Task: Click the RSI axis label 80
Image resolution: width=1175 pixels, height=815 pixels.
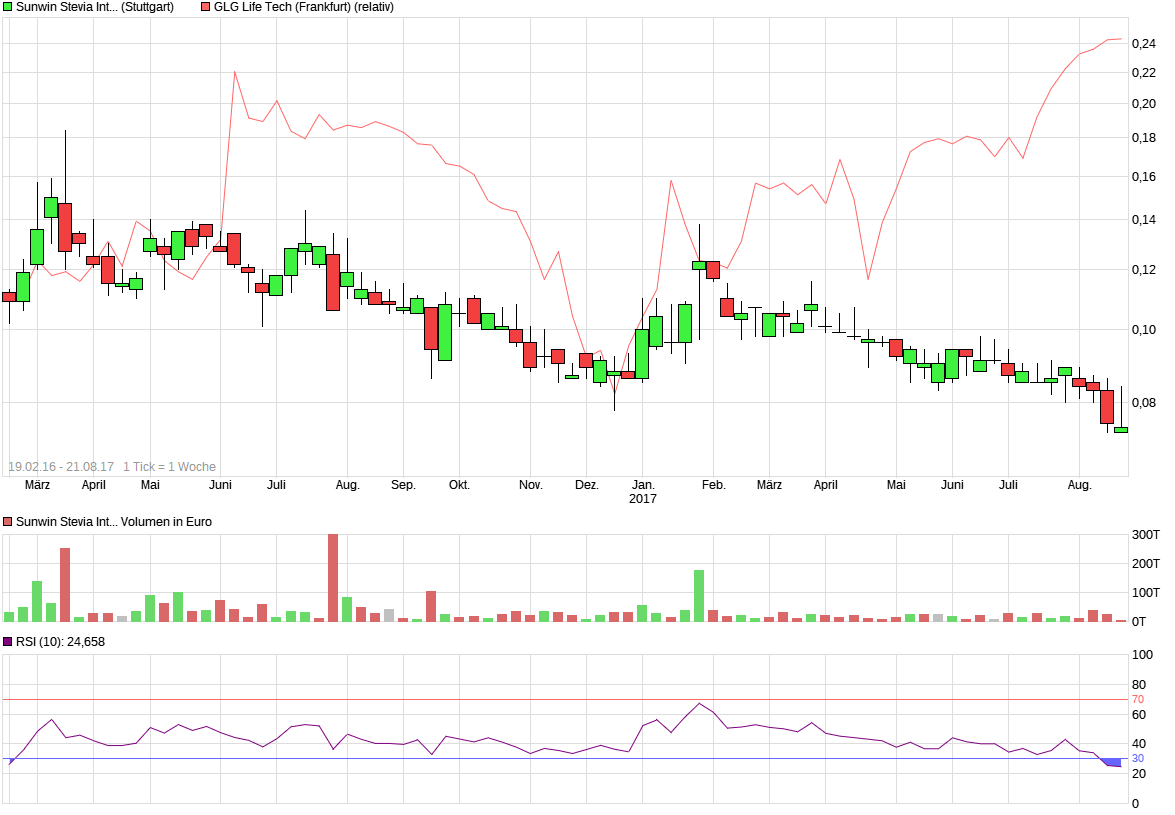Action: click(x=1139, y=685)
